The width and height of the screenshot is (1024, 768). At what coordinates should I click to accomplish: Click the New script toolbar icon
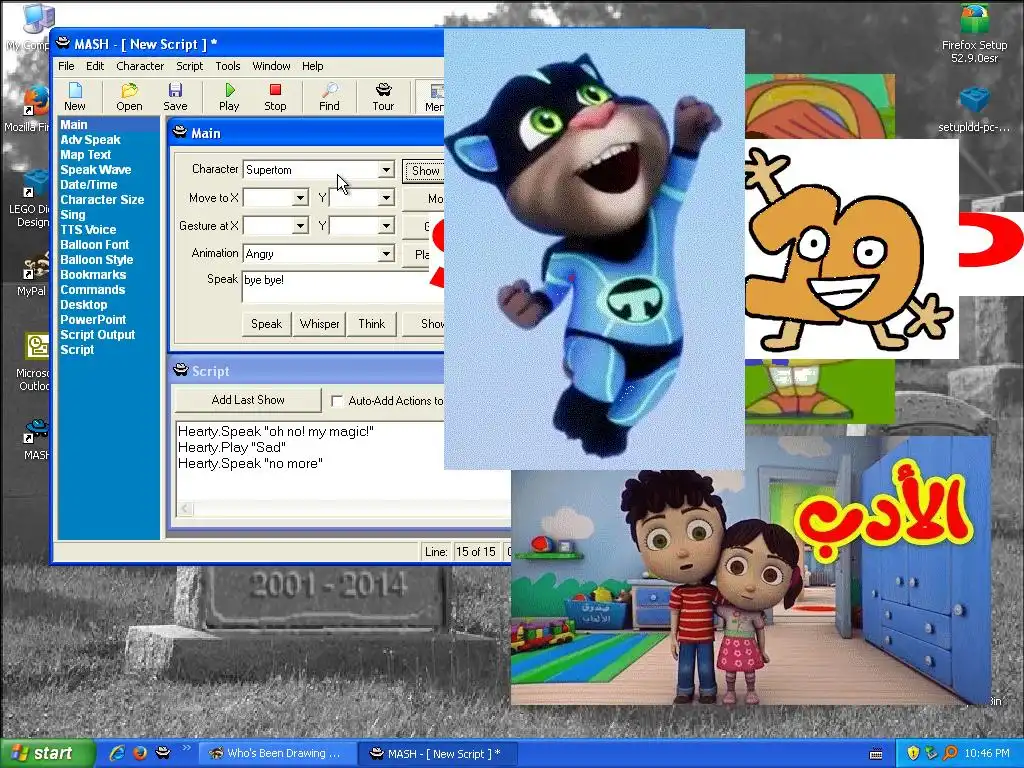click(74, 97)
